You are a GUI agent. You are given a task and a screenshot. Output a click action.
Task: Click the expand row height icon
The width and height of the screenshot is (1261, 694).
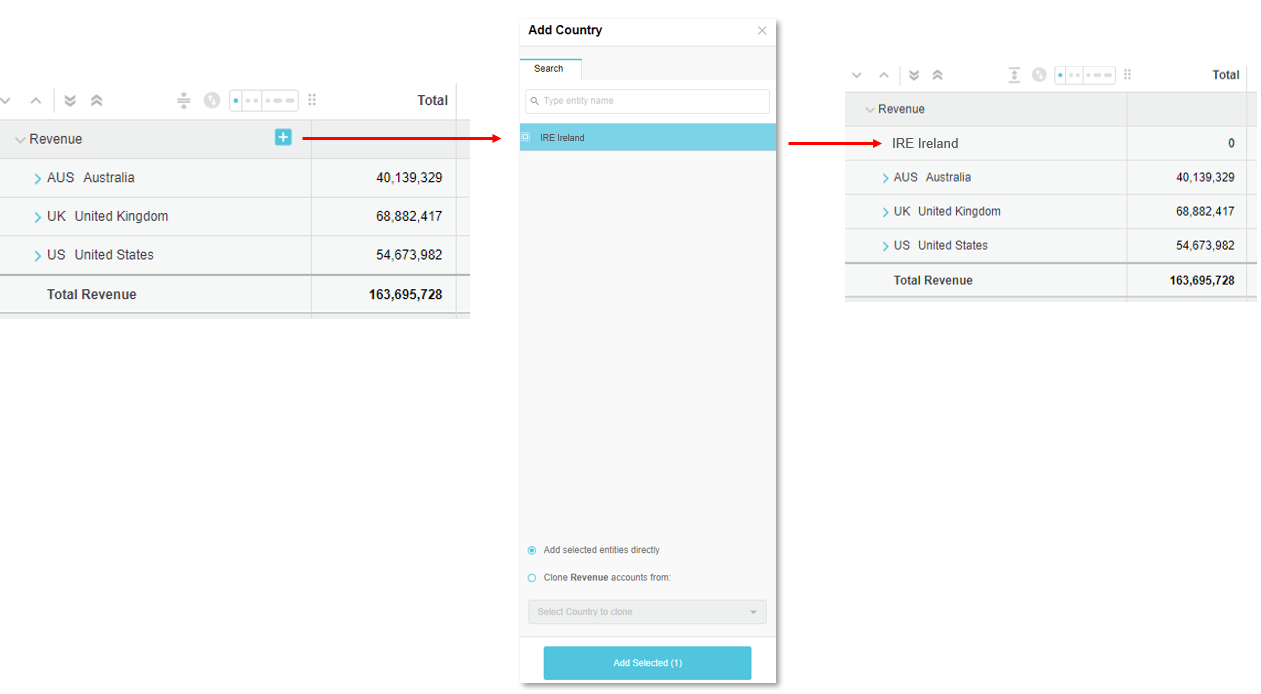(1014, 75)
